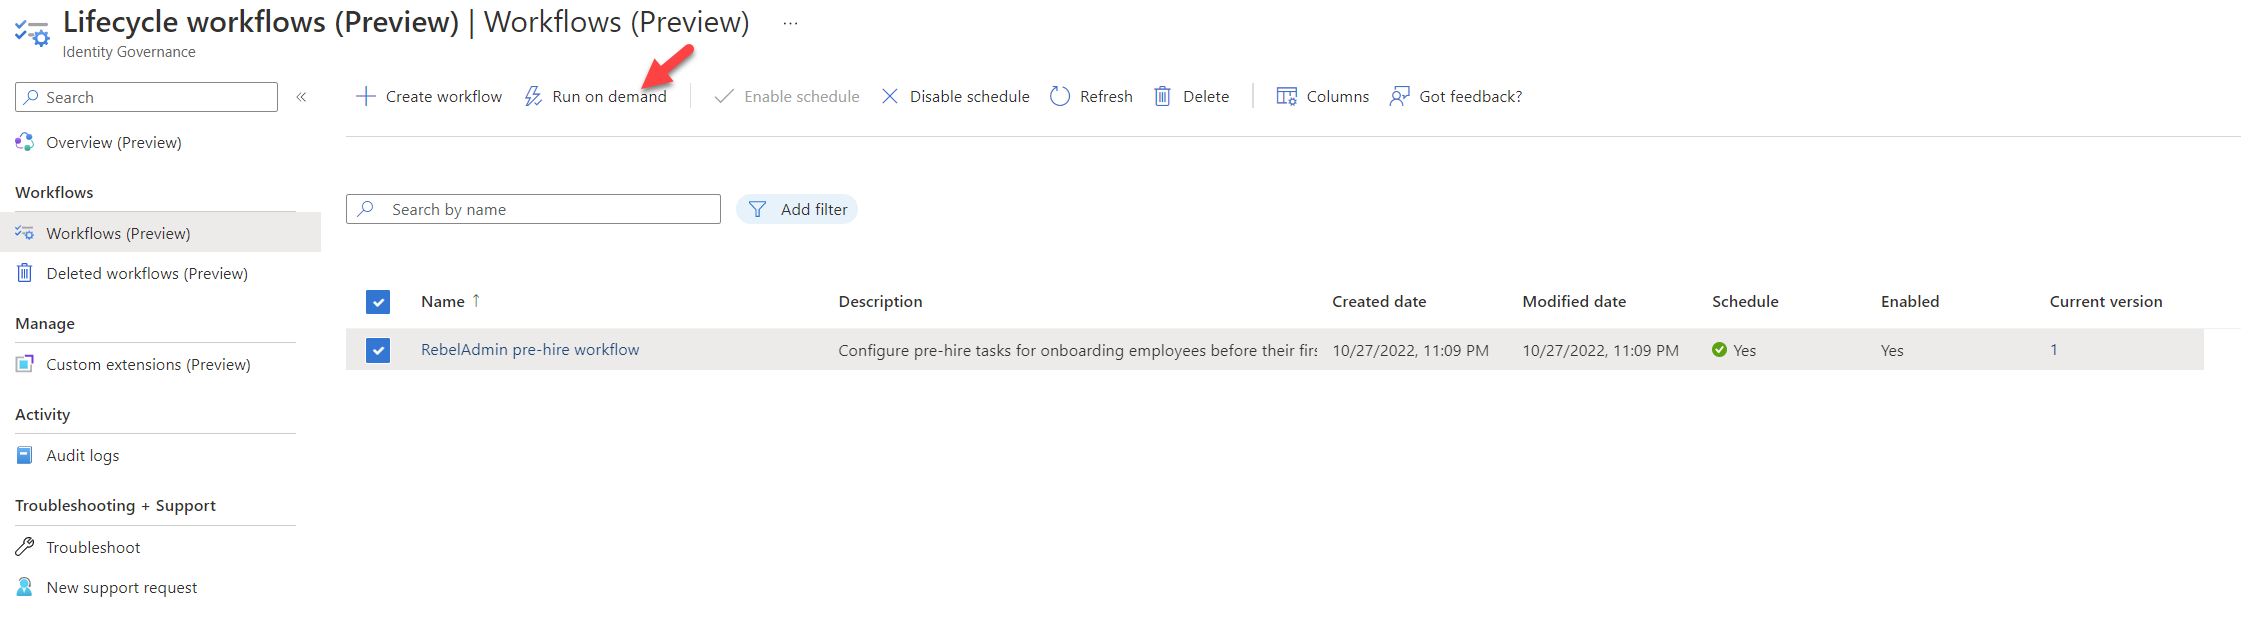
Task: Click Refresh label
Action: 1106,96
